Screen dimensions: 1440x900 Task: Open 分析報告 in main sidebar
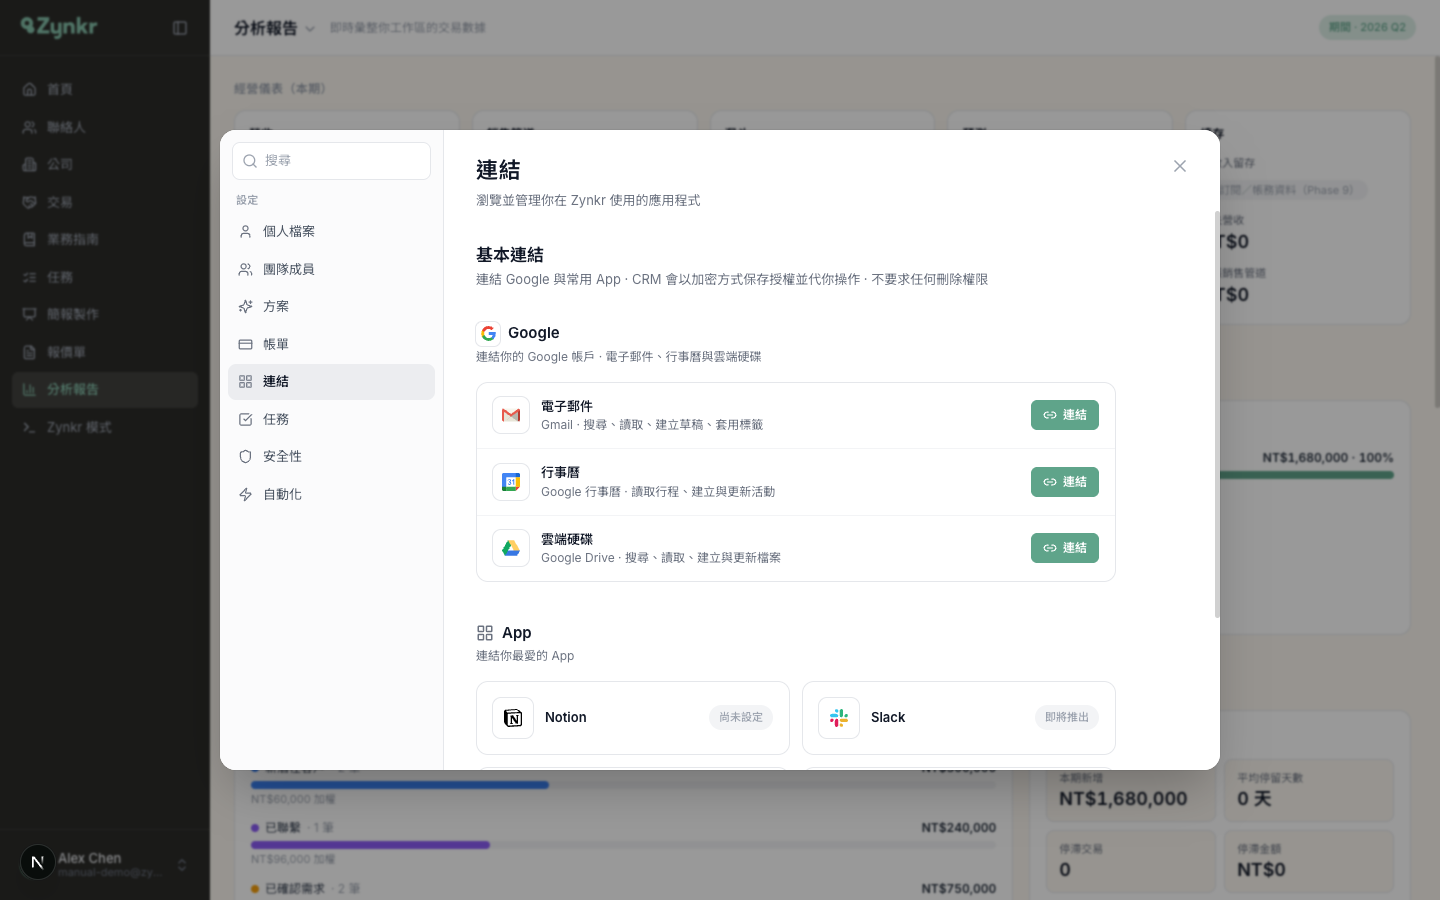105,390
